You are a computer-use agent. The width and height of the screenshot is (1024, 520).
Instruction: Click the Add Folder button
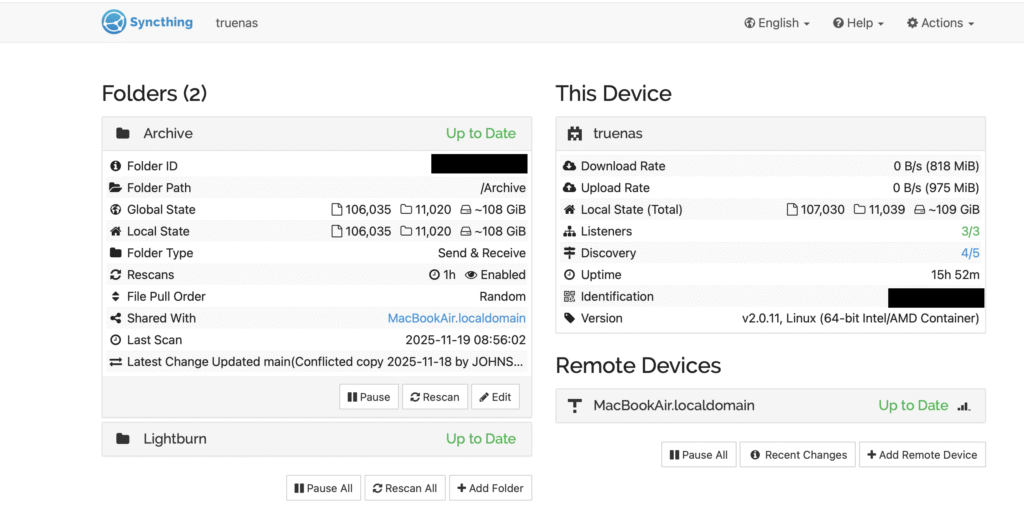(x=490, y=488)
